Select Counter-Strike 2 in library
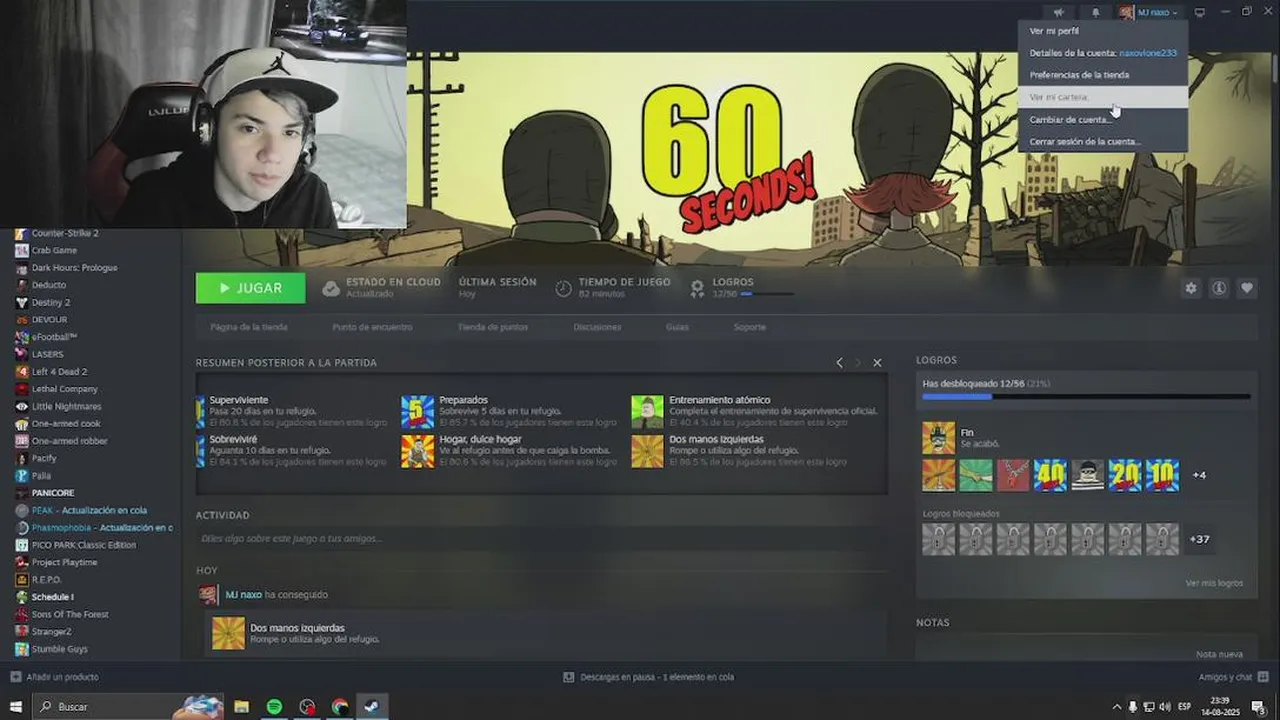The image size is (1280, 720). (65, 233)
